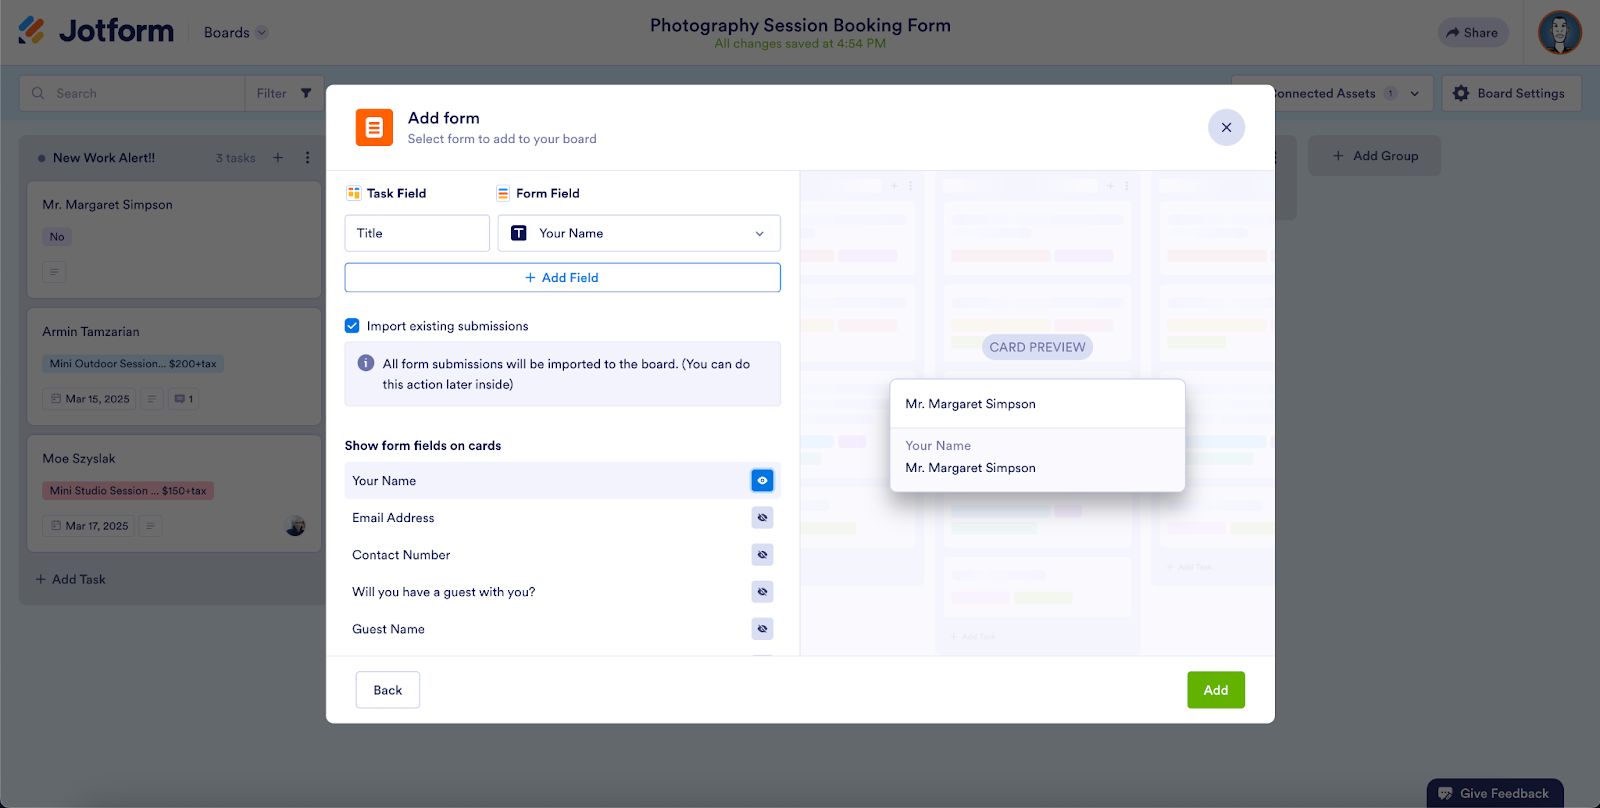Screen dimensions: 1600x808
Task: Click the Jotform logo icon
Action: tap(32, 31)
